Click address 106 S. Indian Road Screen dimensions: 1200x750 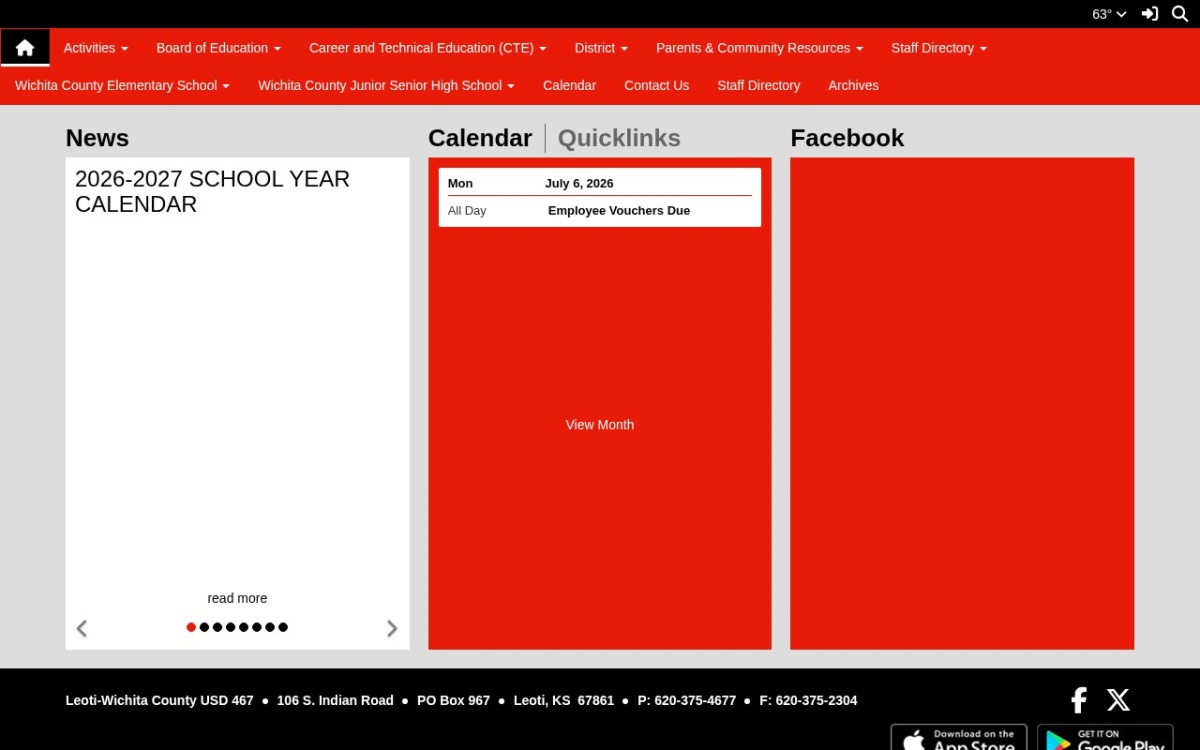click(x=335, y=701)
